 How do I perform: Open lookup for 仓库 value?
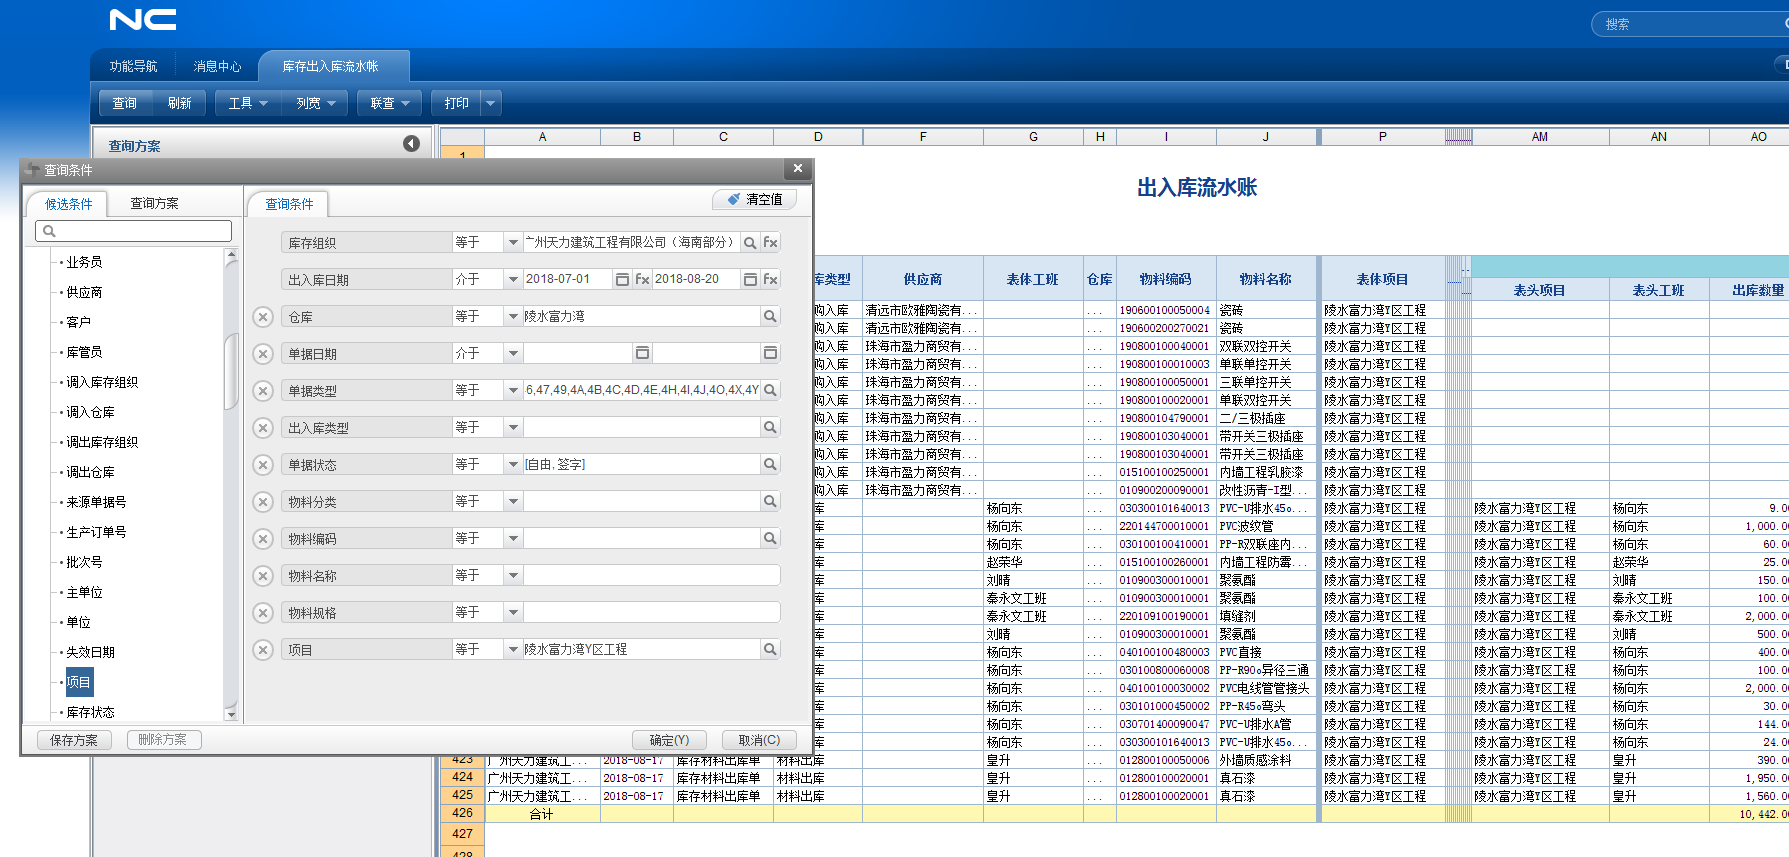pyautogui.click(x=770, y=316)
